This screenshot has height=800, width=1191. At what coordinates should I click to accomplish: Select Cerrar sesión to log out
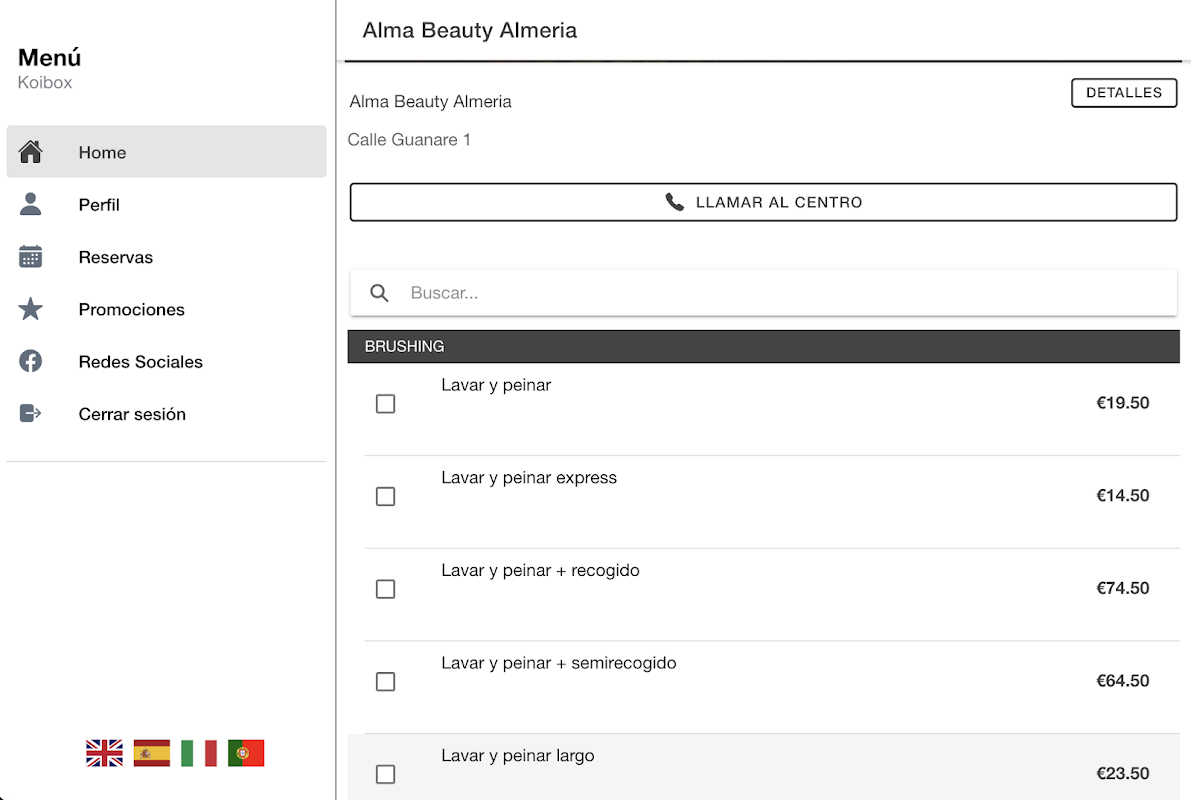pos(166,413)
